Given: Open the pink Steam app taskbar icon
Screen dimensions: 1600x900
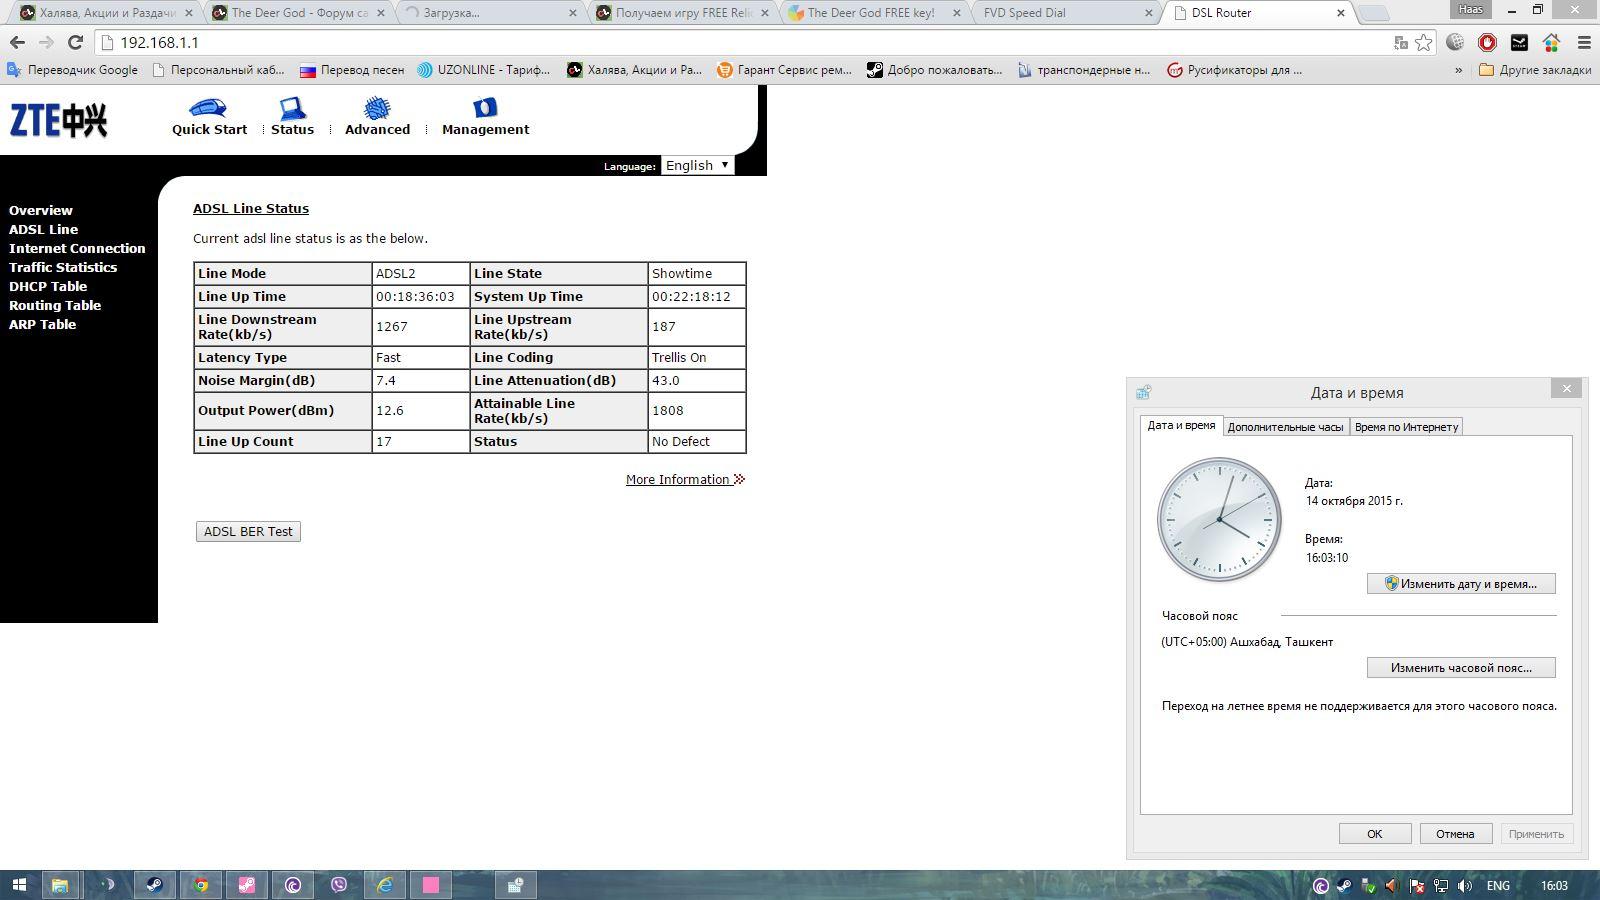Looking at the screenshot, I should point(247,885).
